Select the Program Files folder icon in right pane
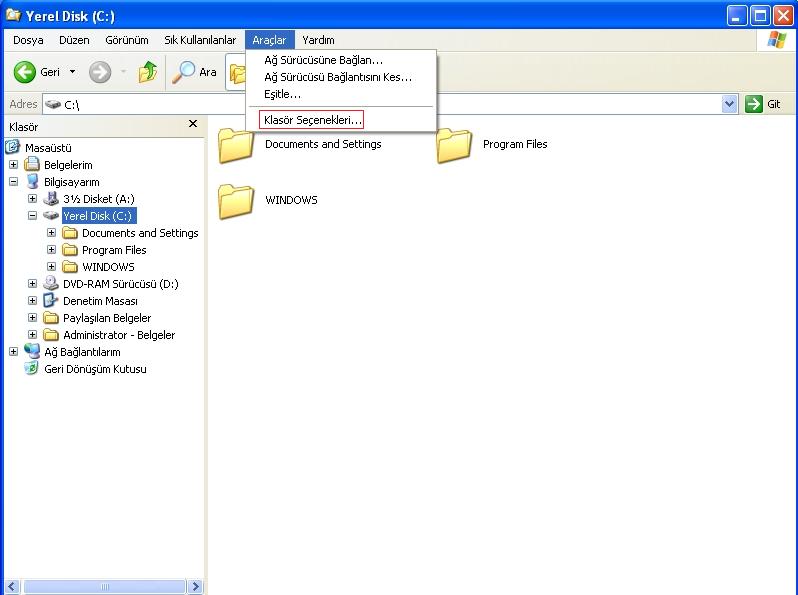798x595 pixels. pos(454,146)
